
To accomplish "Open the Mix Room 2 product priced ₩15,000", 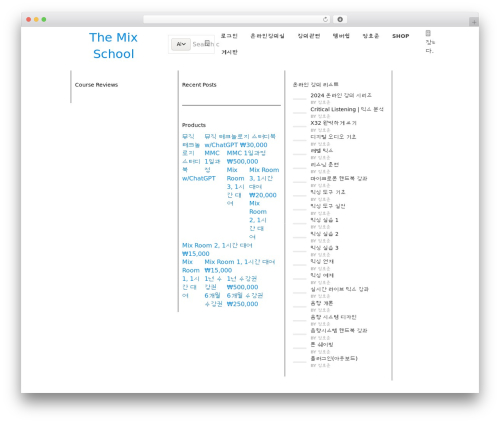I will (217, 249).
